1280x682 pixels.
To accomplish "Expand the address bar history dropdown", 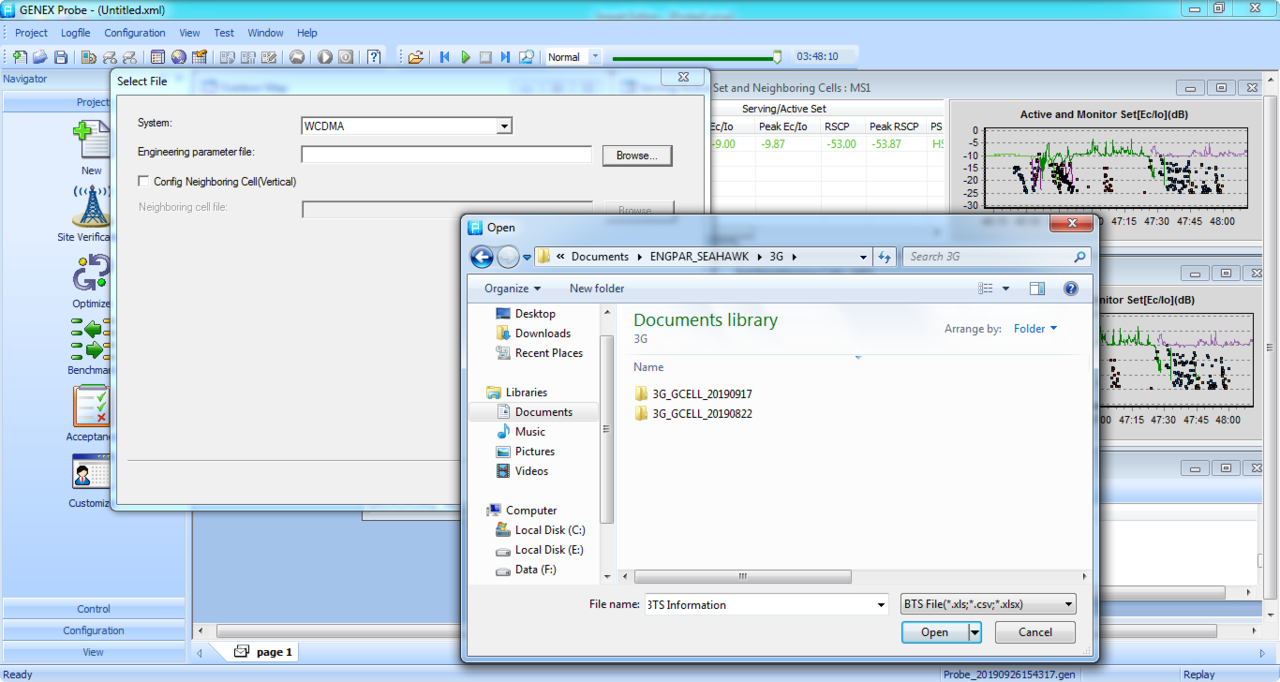I will click(864, 257).
